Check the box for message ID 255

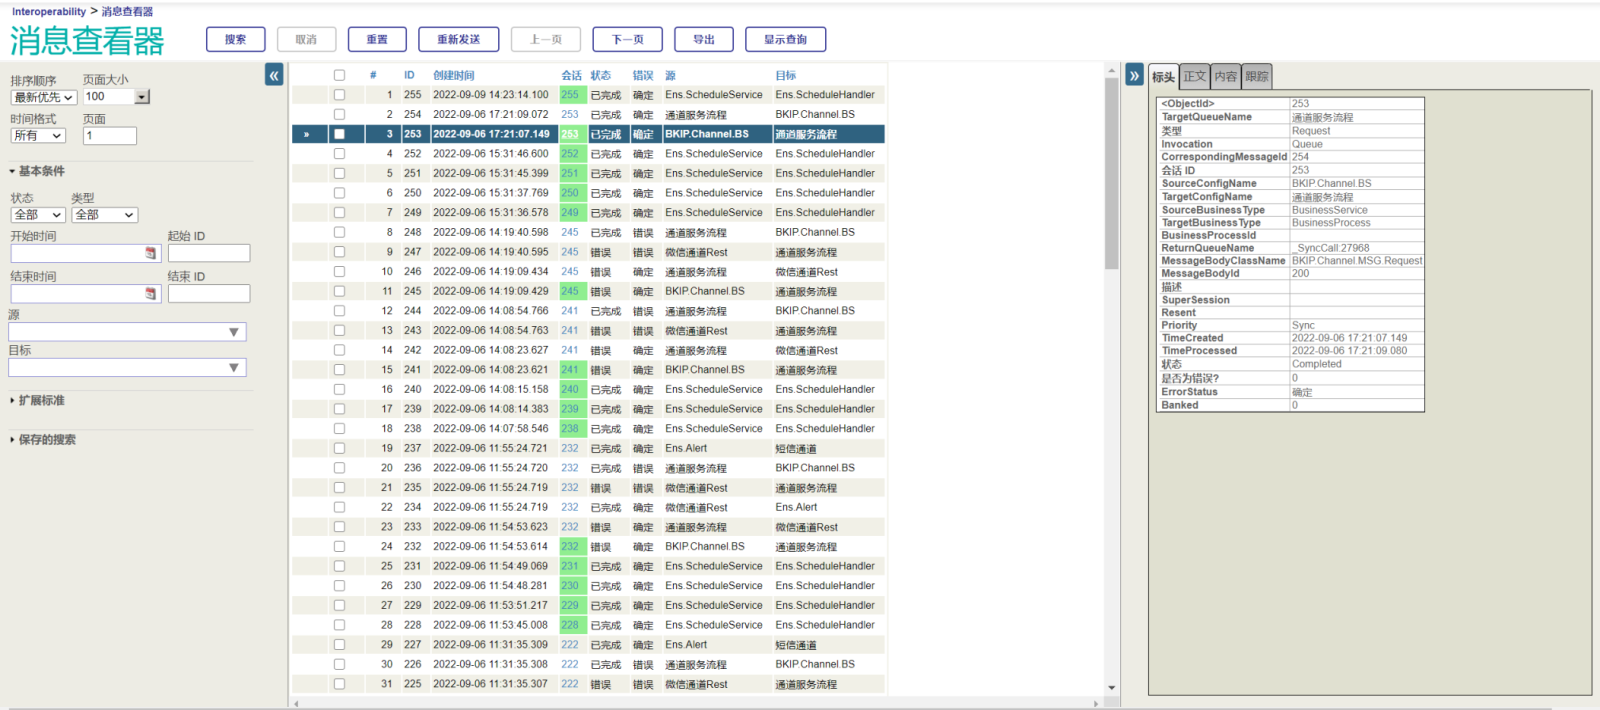(339, 95)
